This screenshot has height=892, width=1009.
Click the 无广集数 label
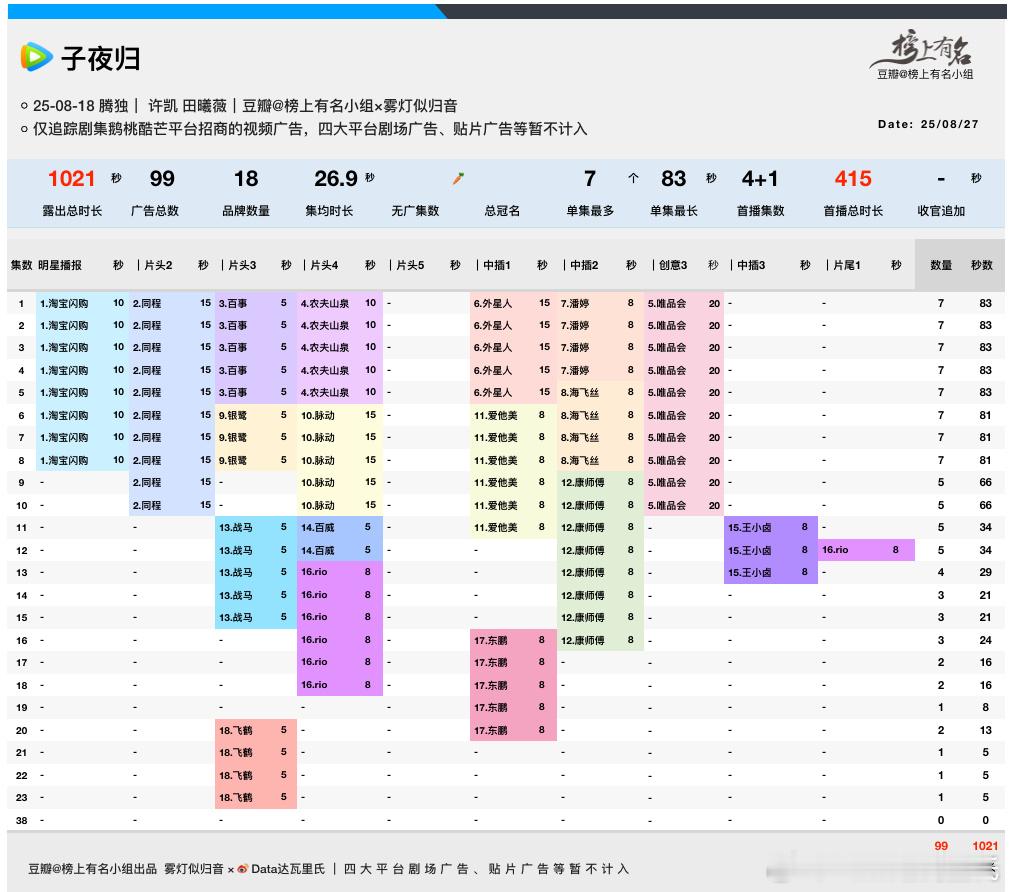[x=415, y=211]
